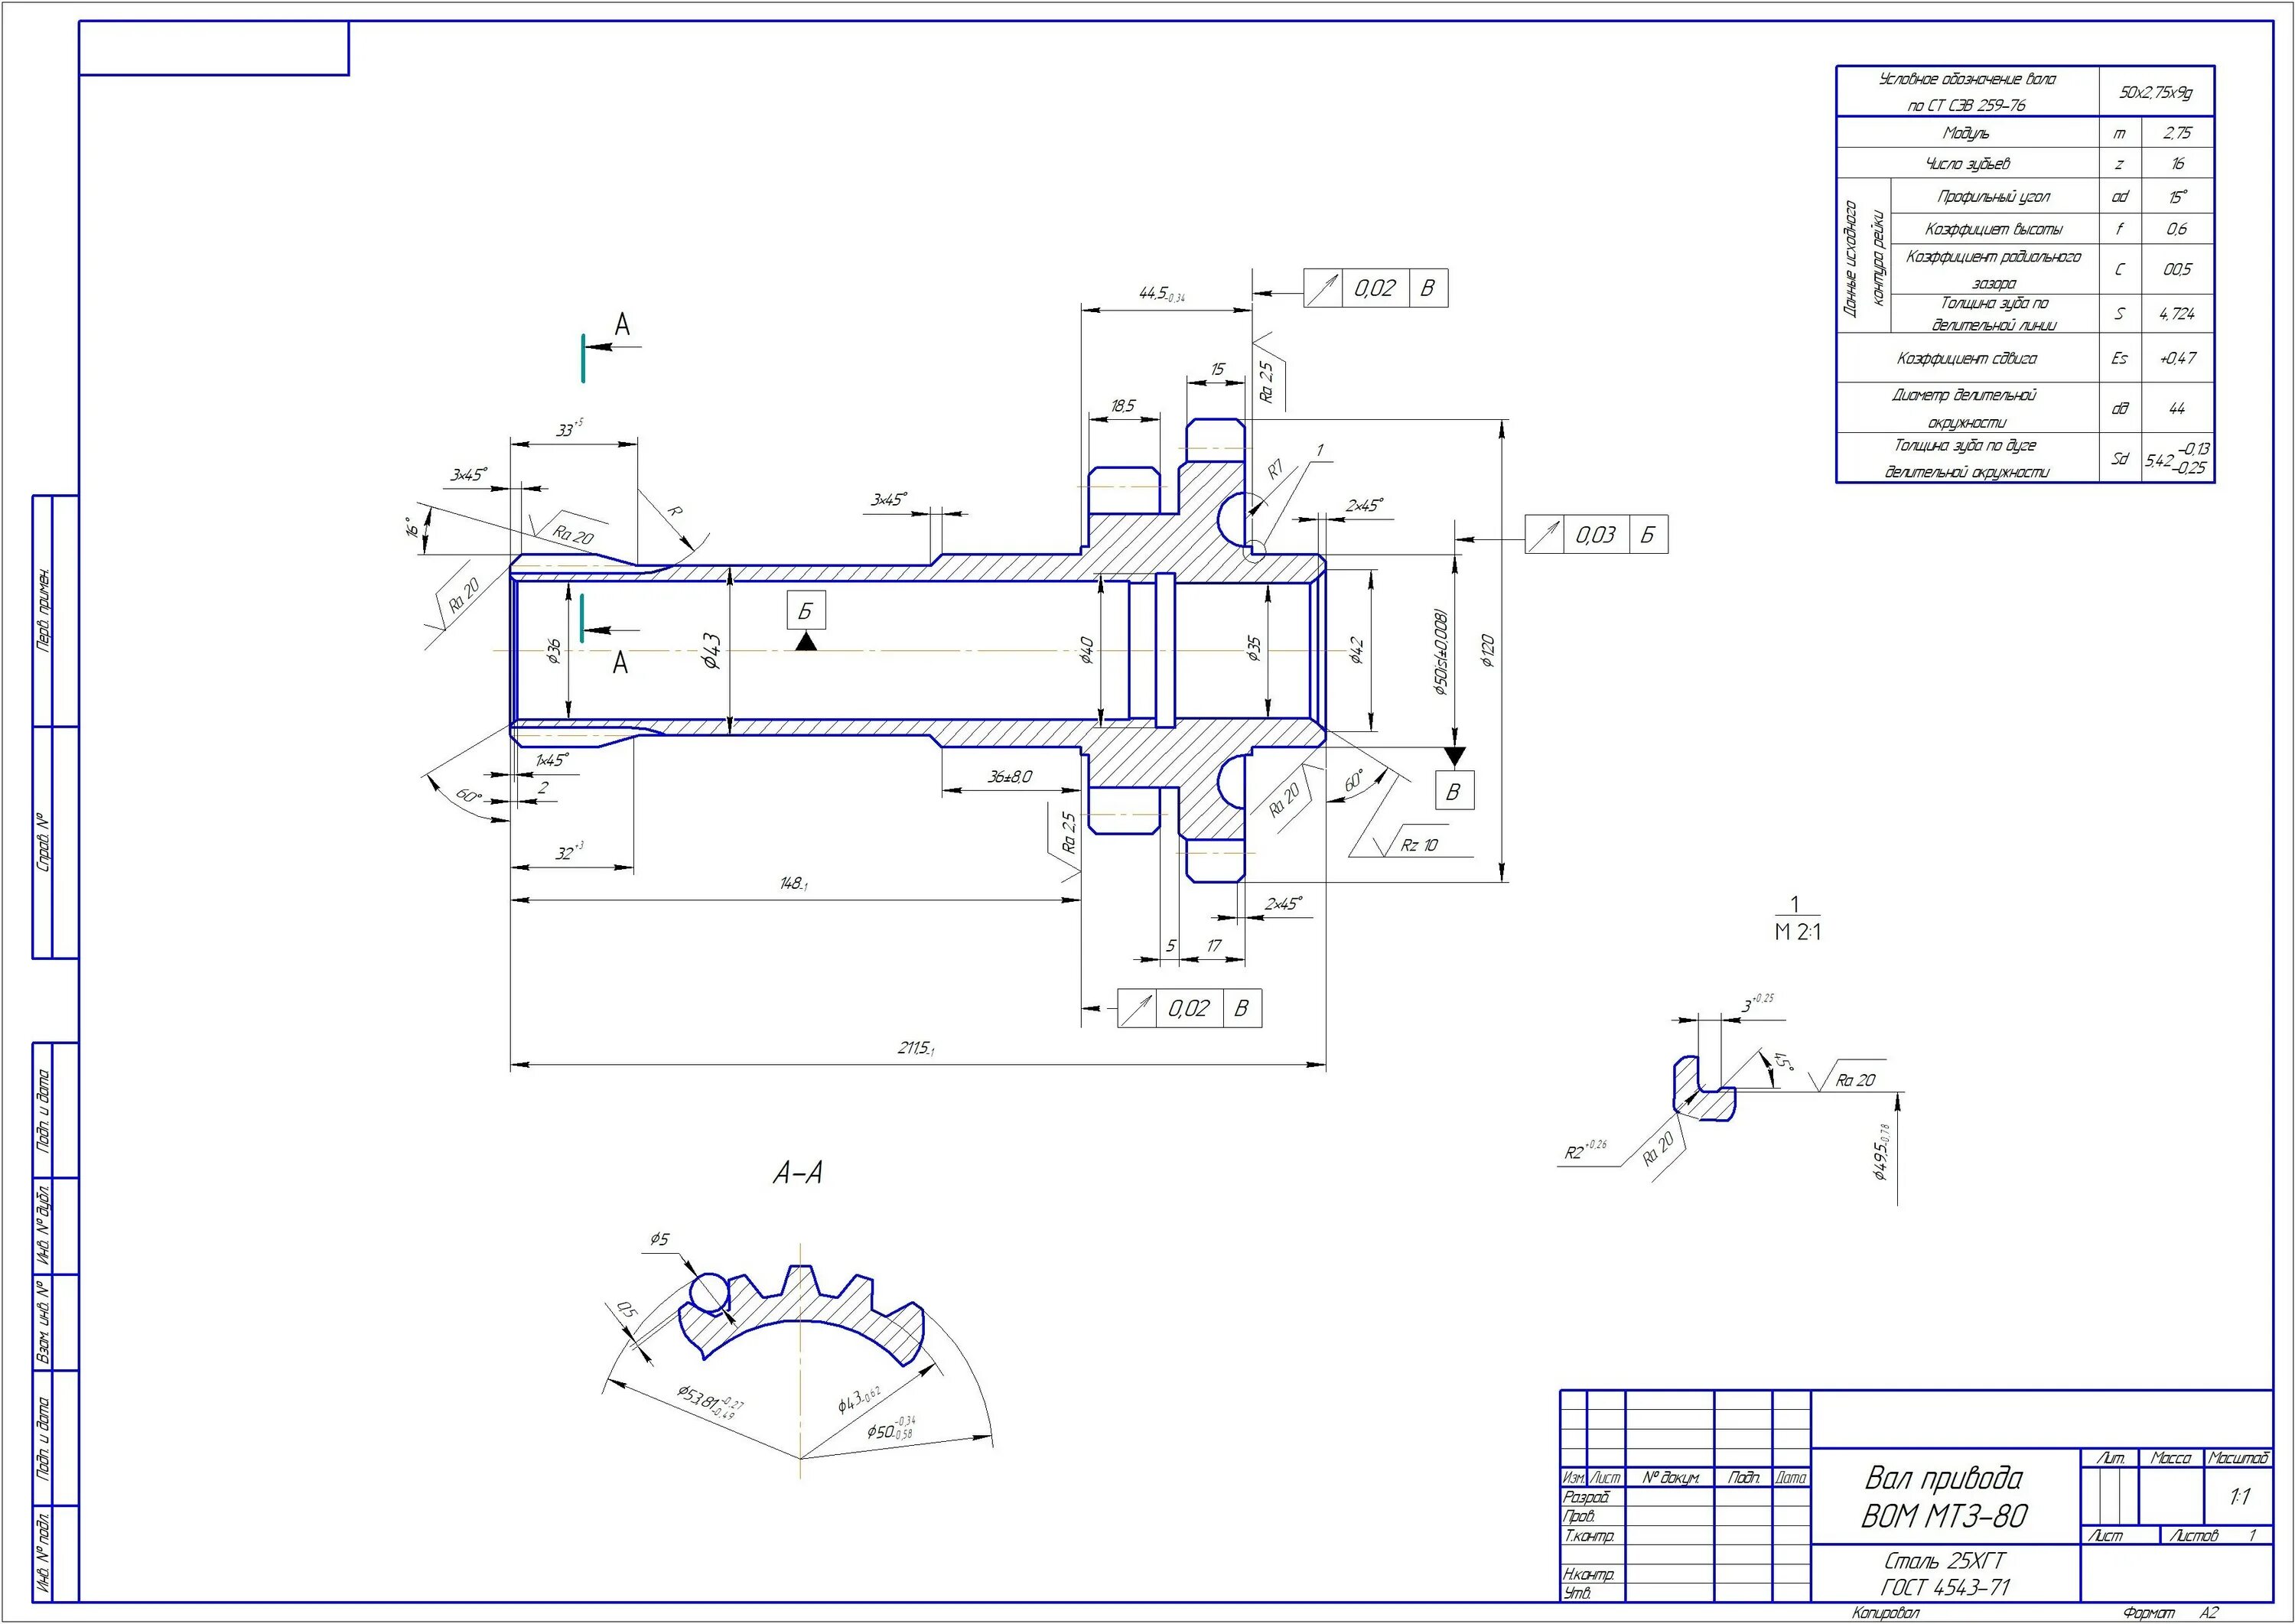This screenshot has width=2295, height=1624.
Task: Click the 'Копировал' label
Action: click(x=1885, y=1612)
